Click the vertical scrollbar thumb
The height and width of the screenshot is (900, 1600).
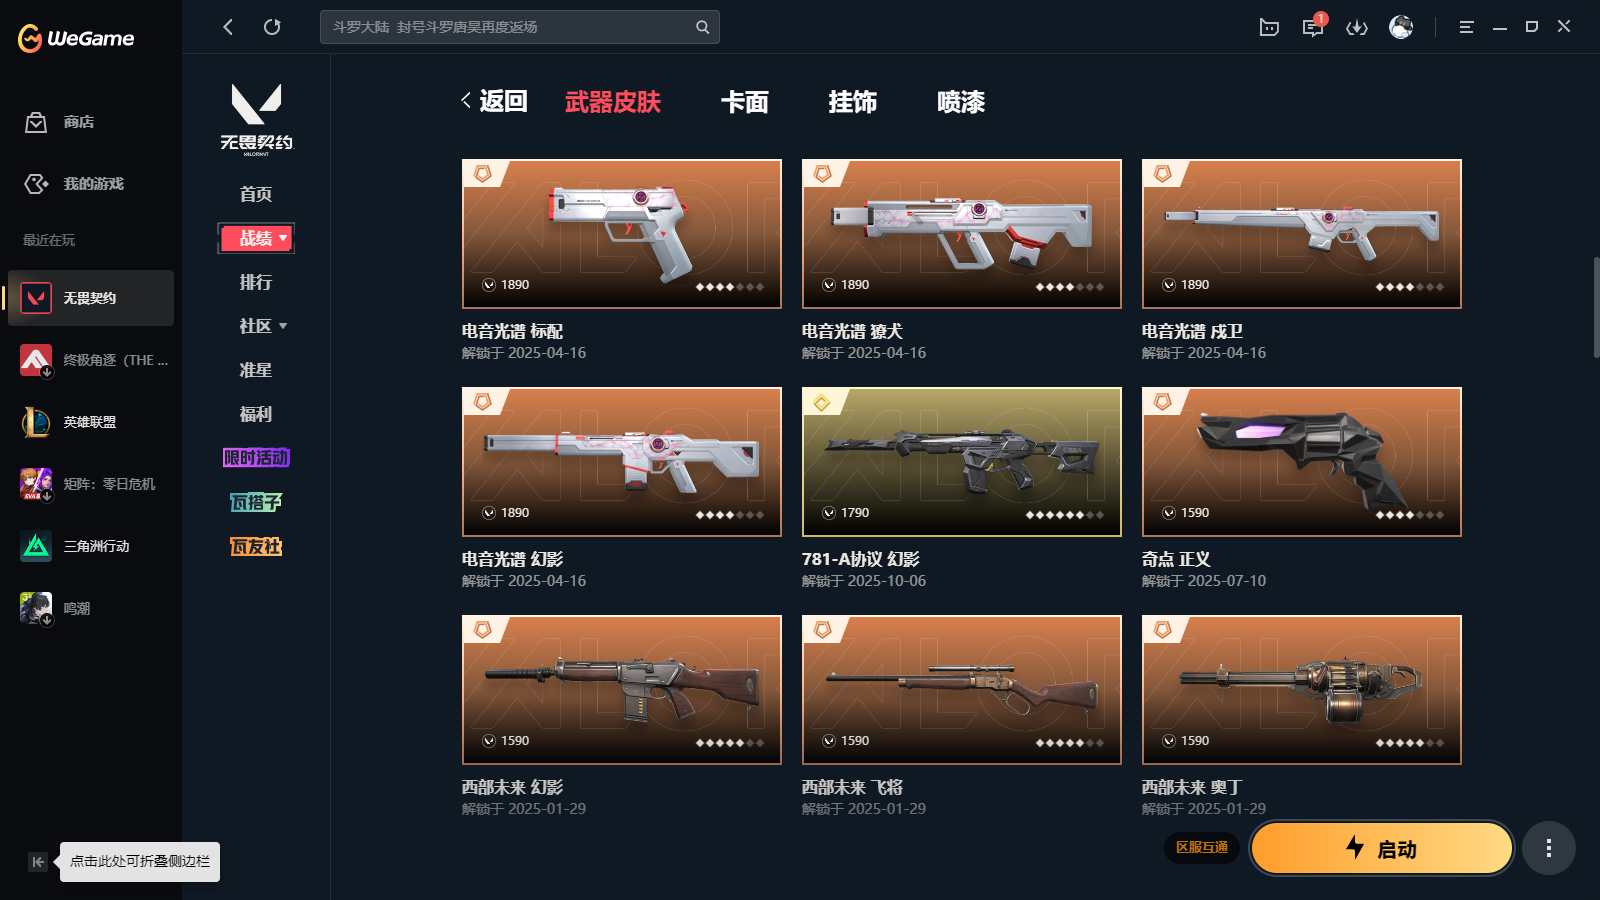pyautogui.click(x=1596, y=308)
